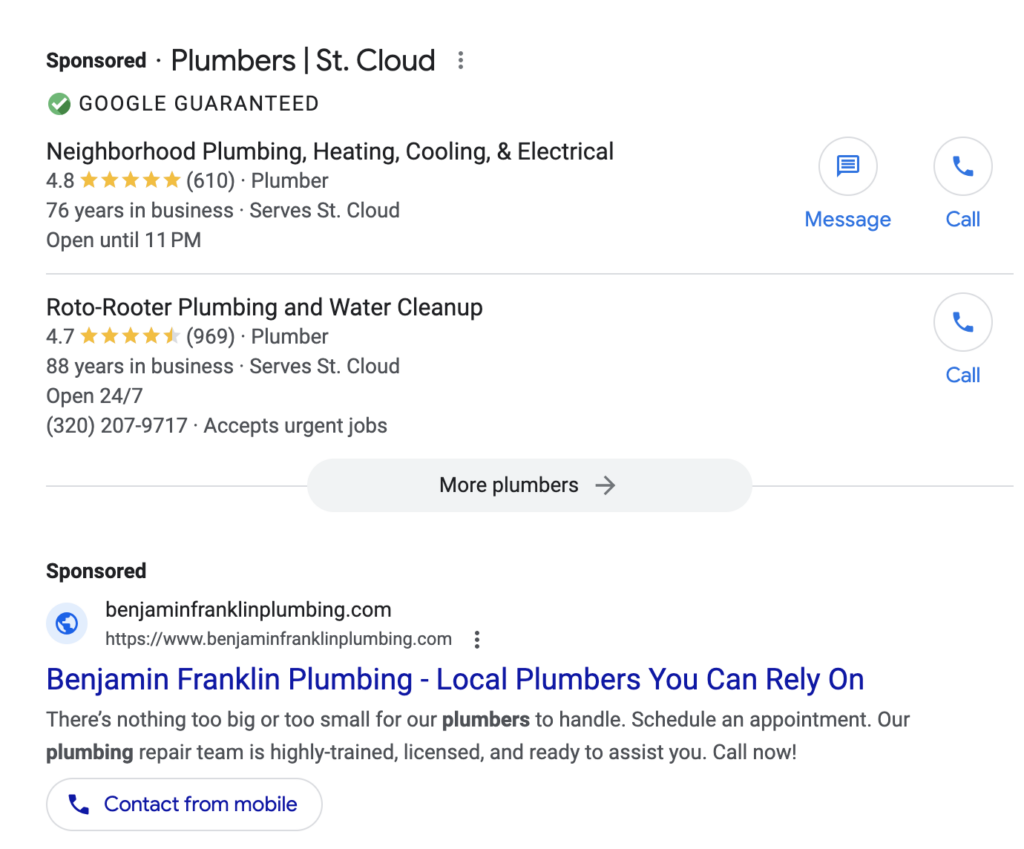Click the Plumbers | St. Cloud heading

(303, 60)
